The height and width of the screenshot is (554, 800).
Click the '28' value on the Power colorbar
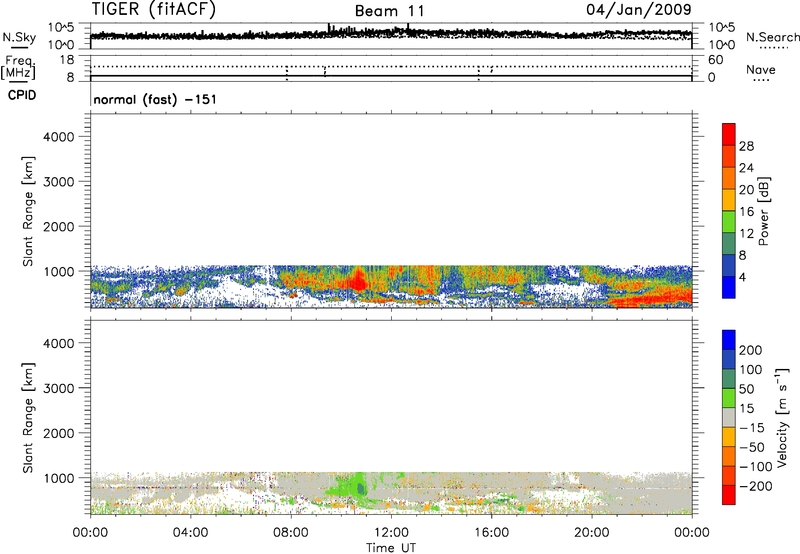click(746, 146)
